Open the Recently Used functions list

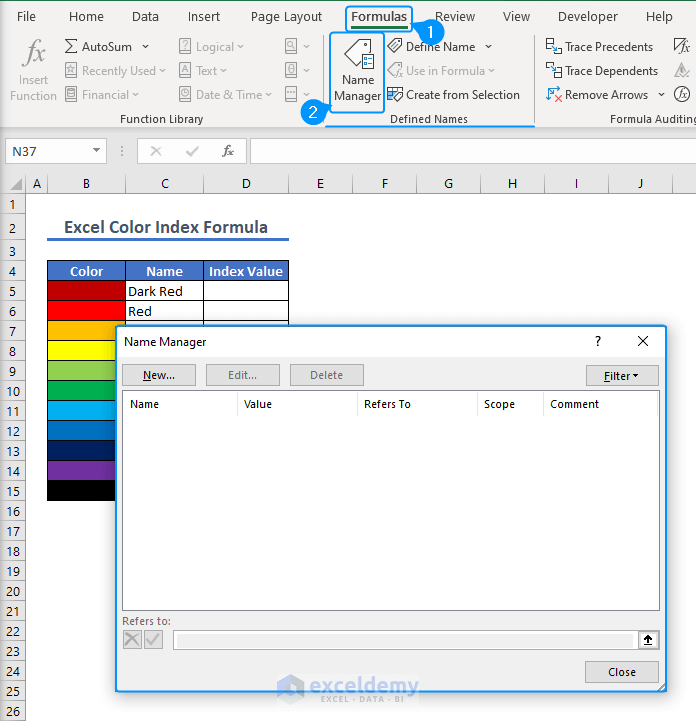[x=115, y=70]
